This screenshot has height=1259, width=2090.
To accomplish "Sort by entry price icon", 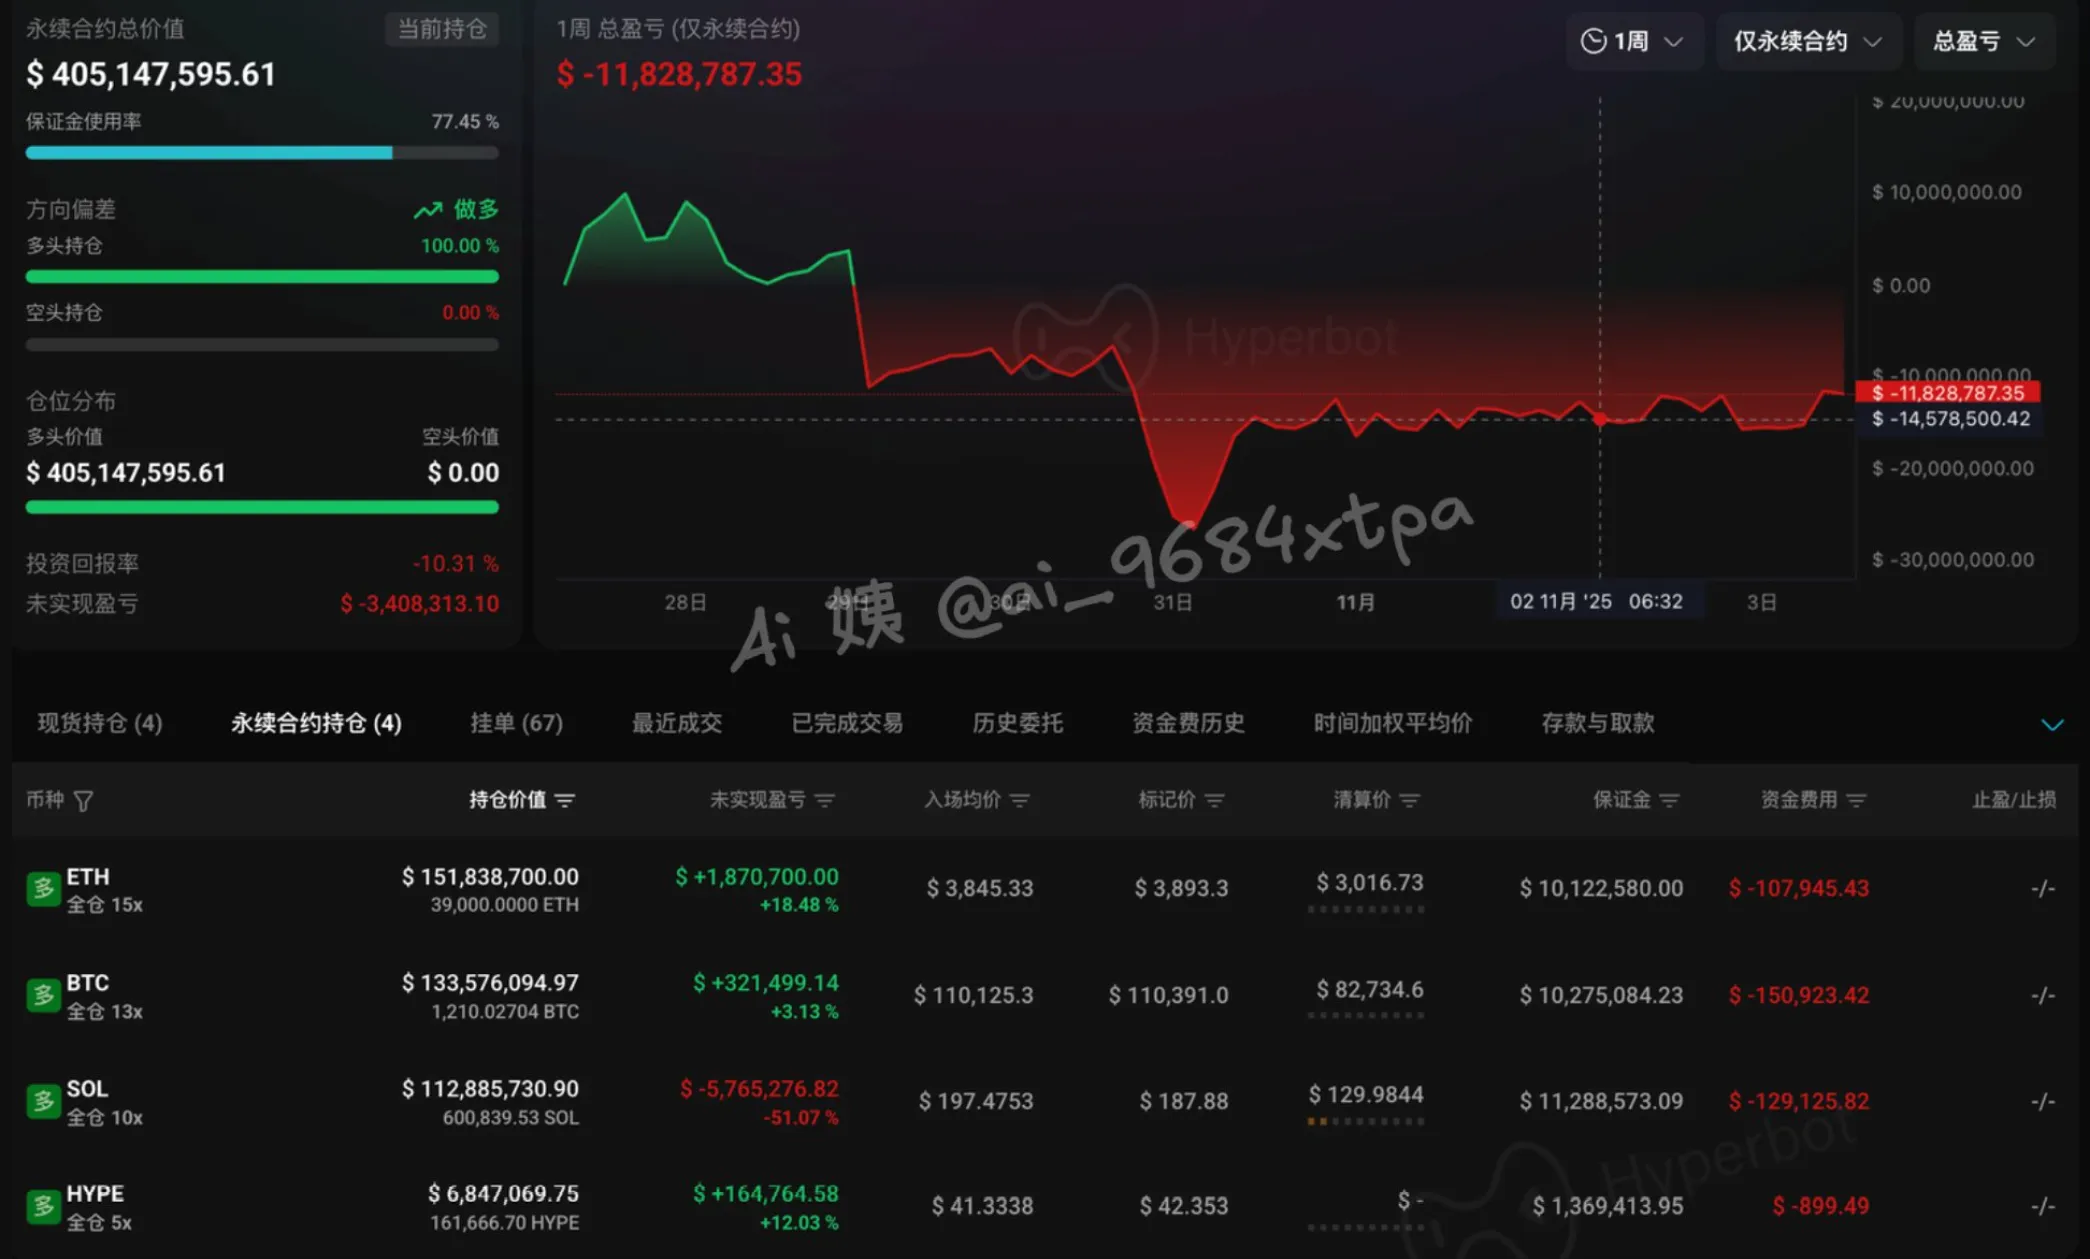I will 1020,800.
